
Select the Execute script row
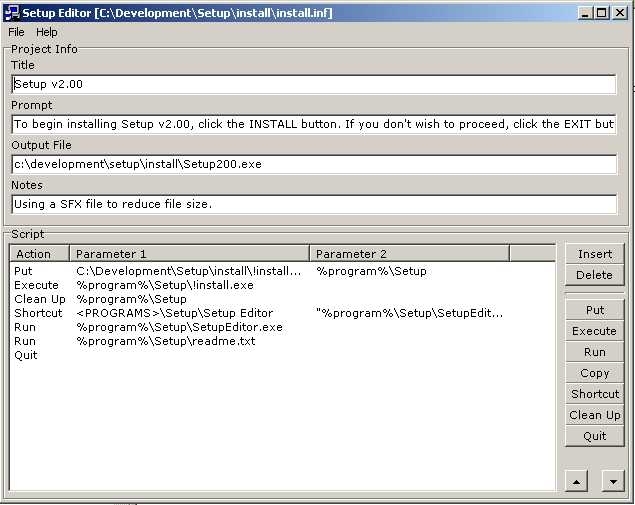click(282, 285)
